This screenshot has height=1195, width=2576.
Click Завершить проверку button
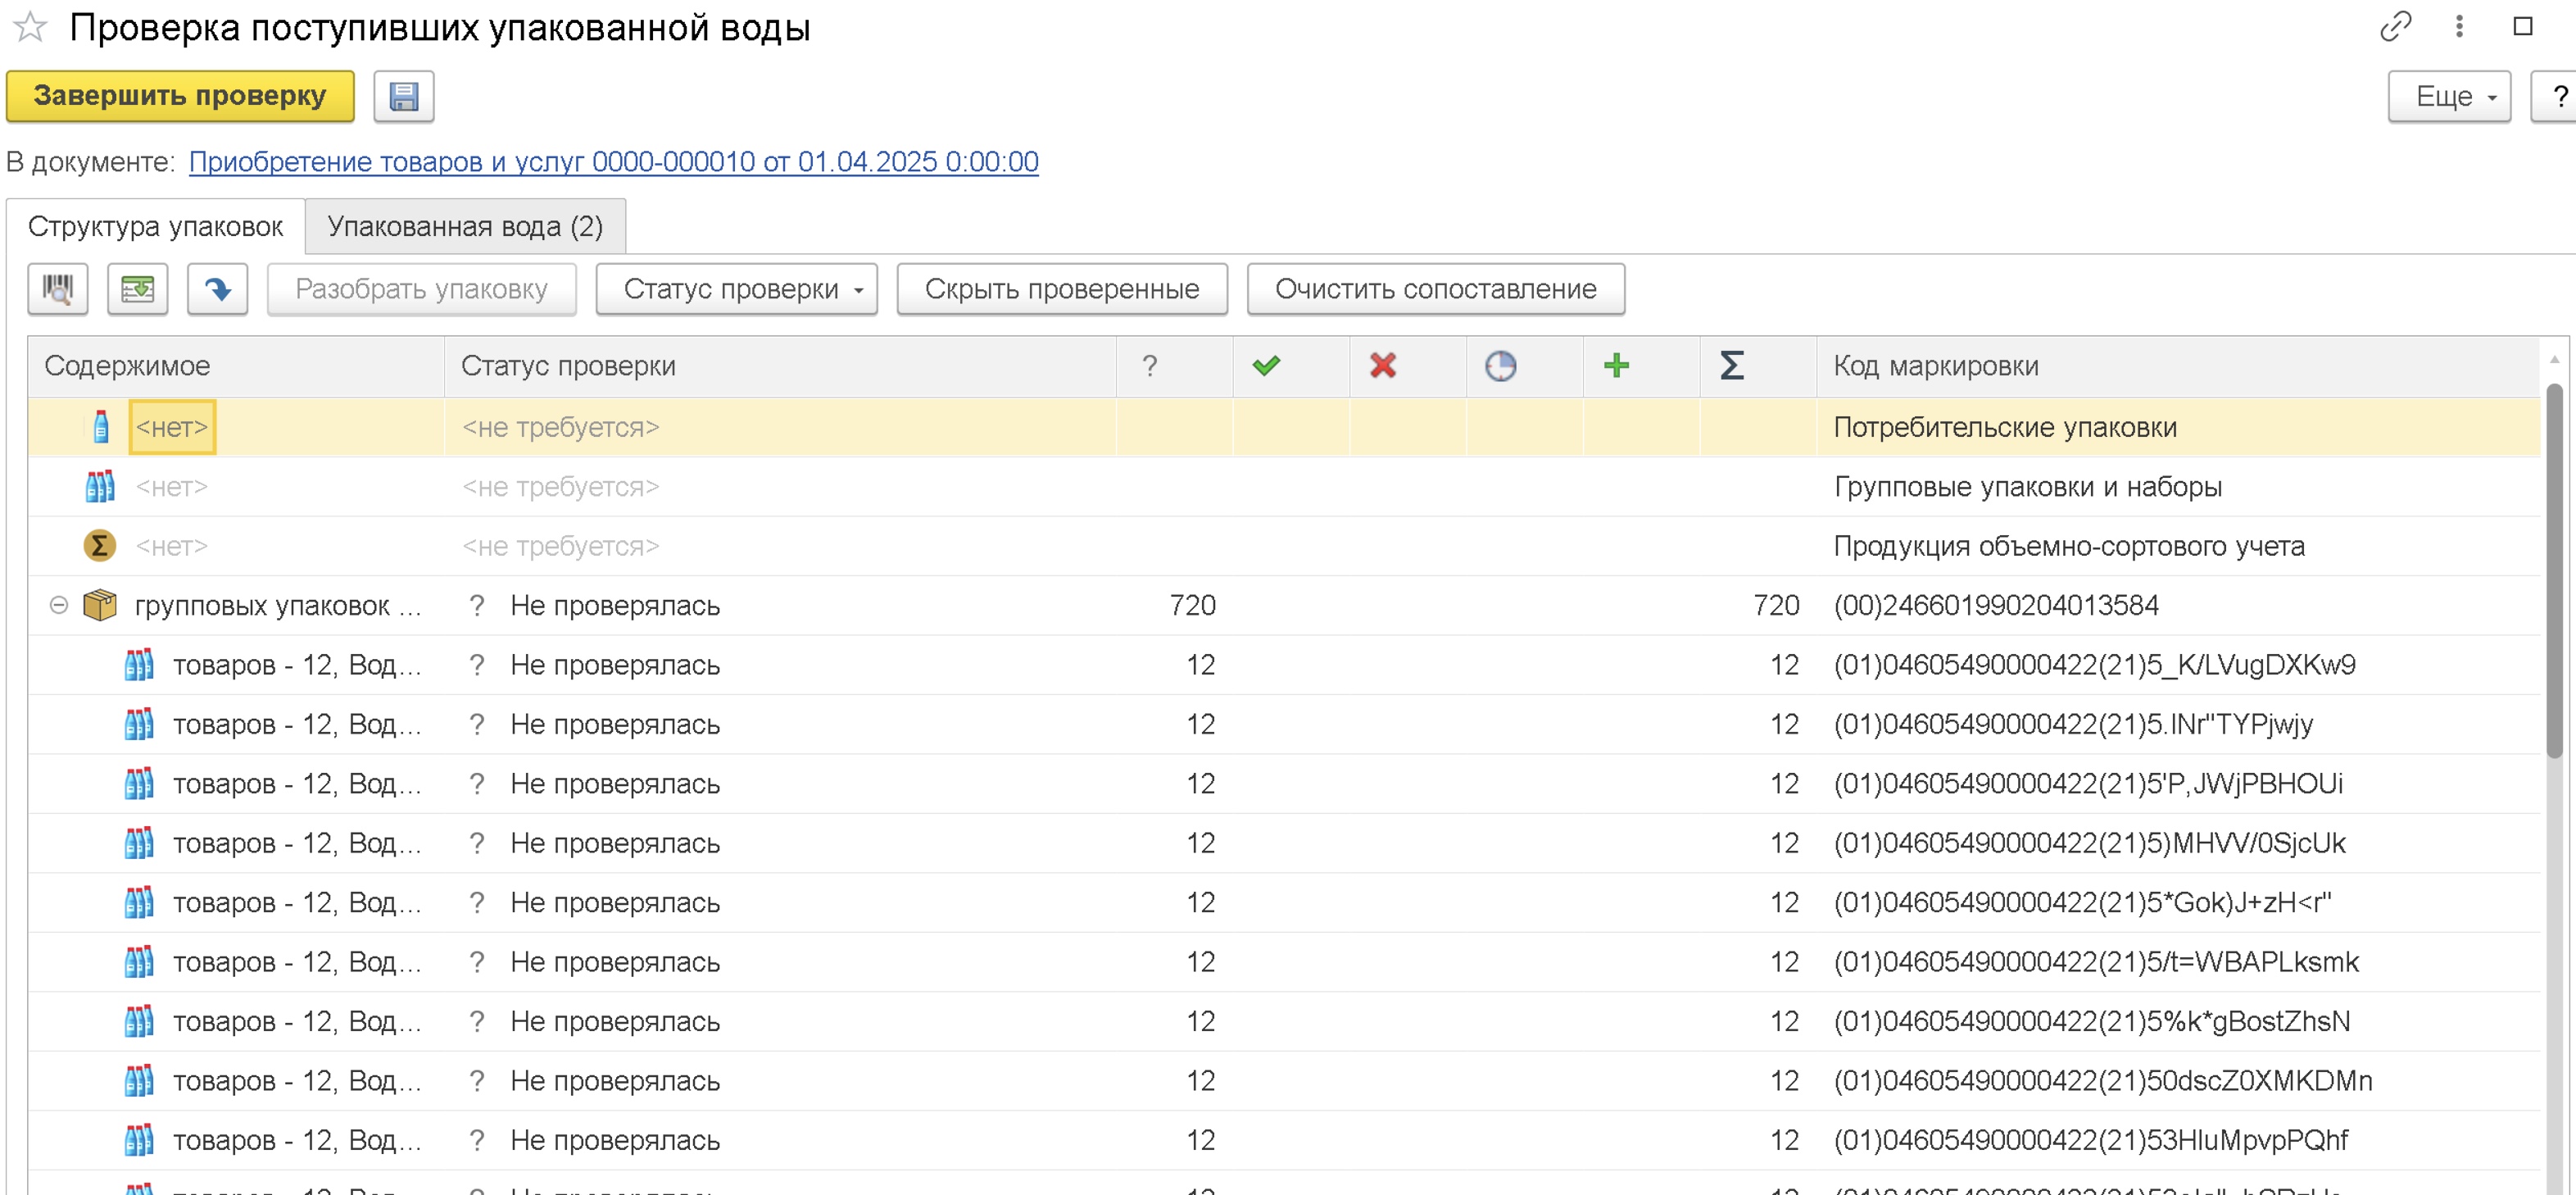(x=180, y=96)
